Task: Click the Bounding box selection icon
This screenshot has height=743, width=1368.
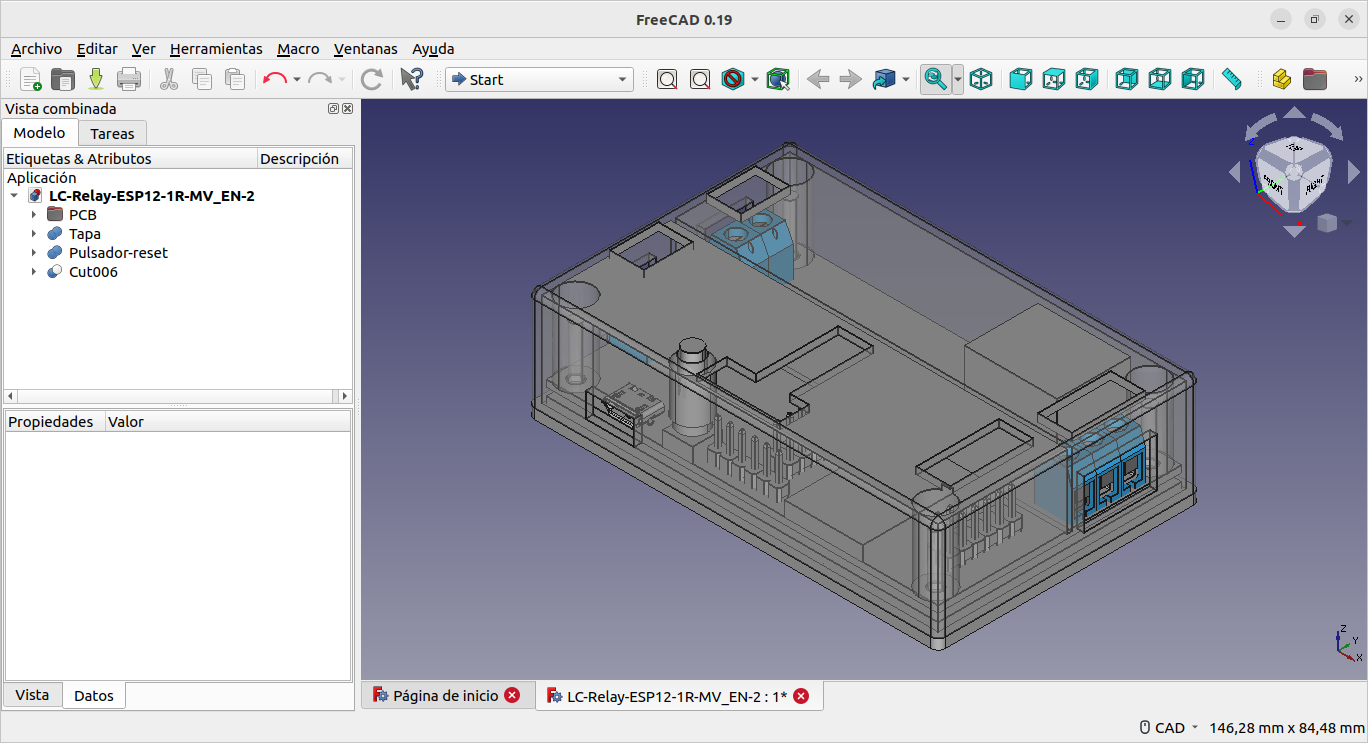Action: (778, 79)
